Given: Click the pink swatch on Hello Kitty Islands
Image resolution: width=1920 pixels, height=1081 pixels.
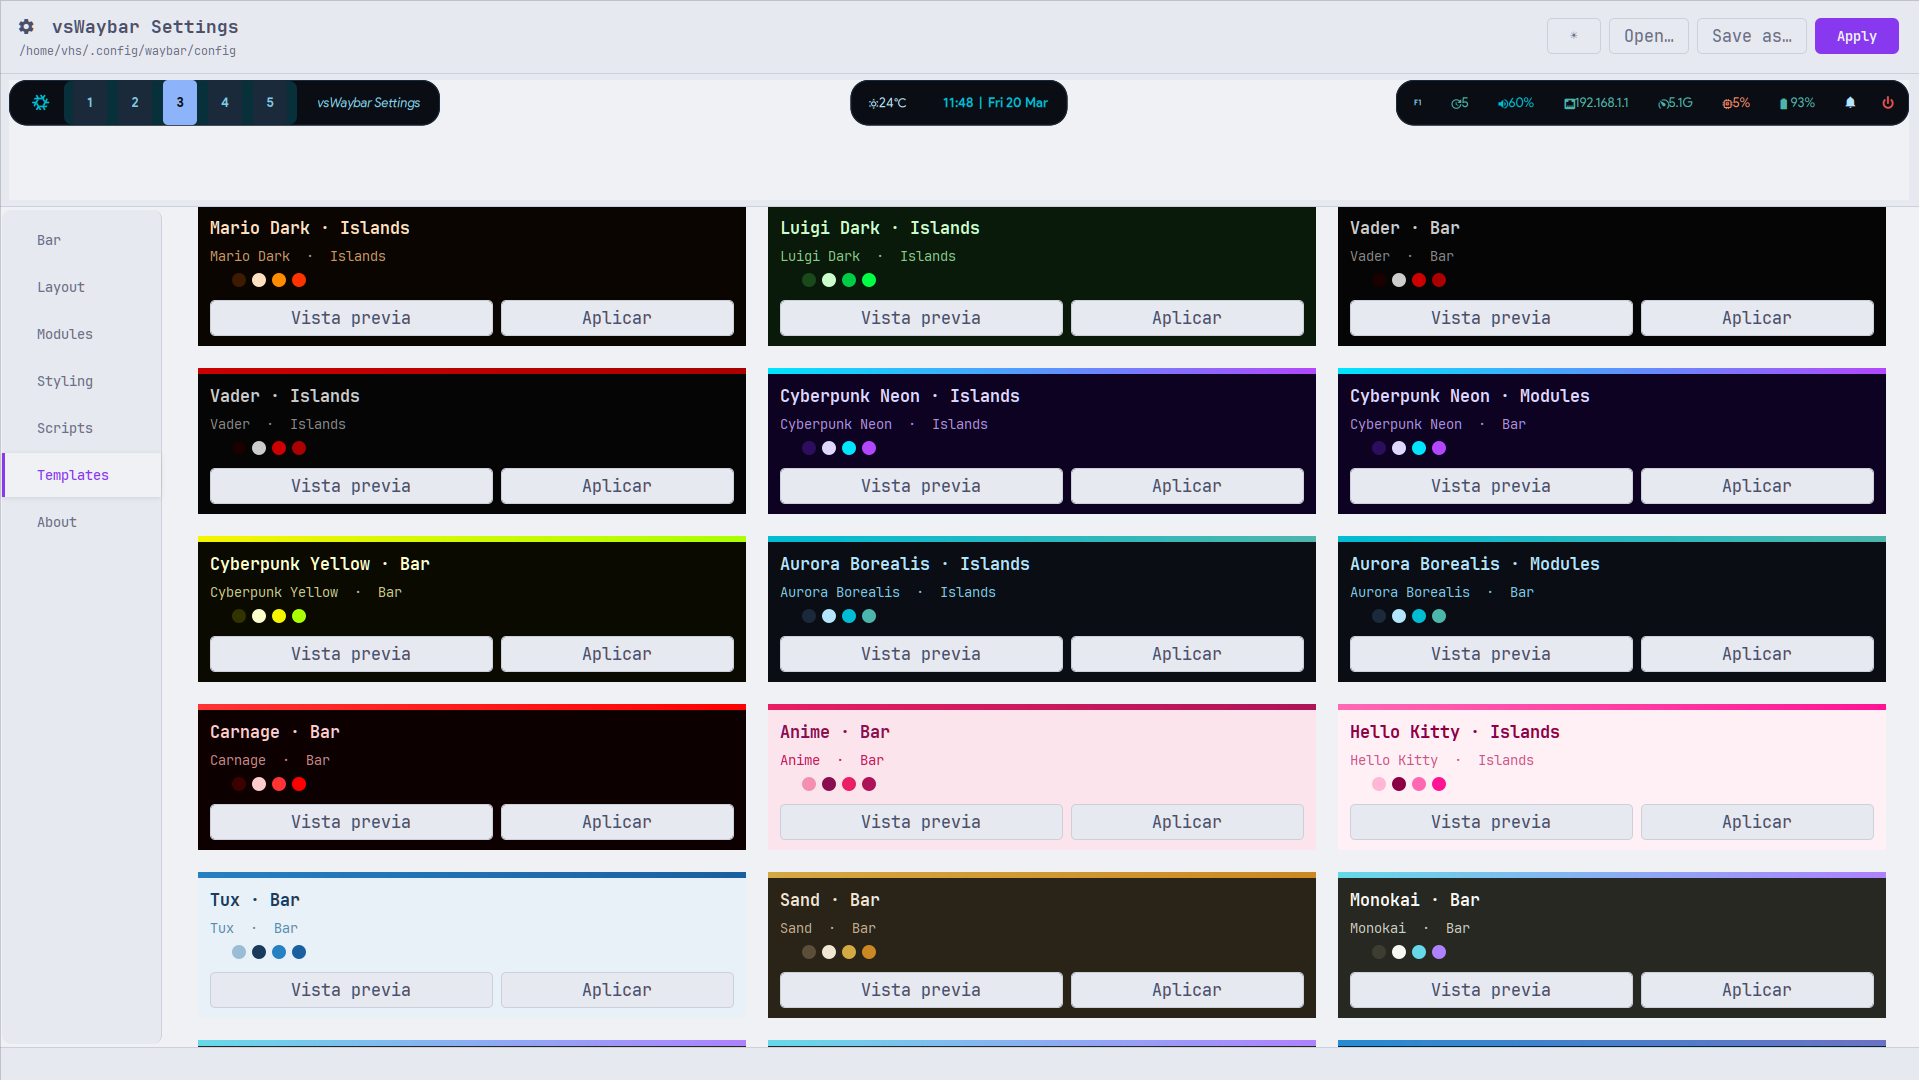Looking at the screenshot, I should pyautogui.click(x=1379, y=784).
